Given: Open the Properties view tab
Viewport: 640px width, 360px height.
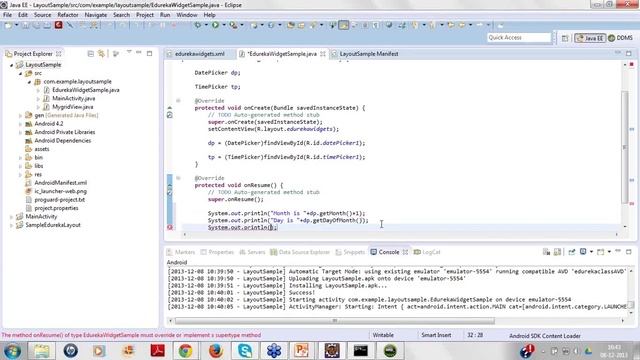Looking at the screenshot, I should pos(217,252).
